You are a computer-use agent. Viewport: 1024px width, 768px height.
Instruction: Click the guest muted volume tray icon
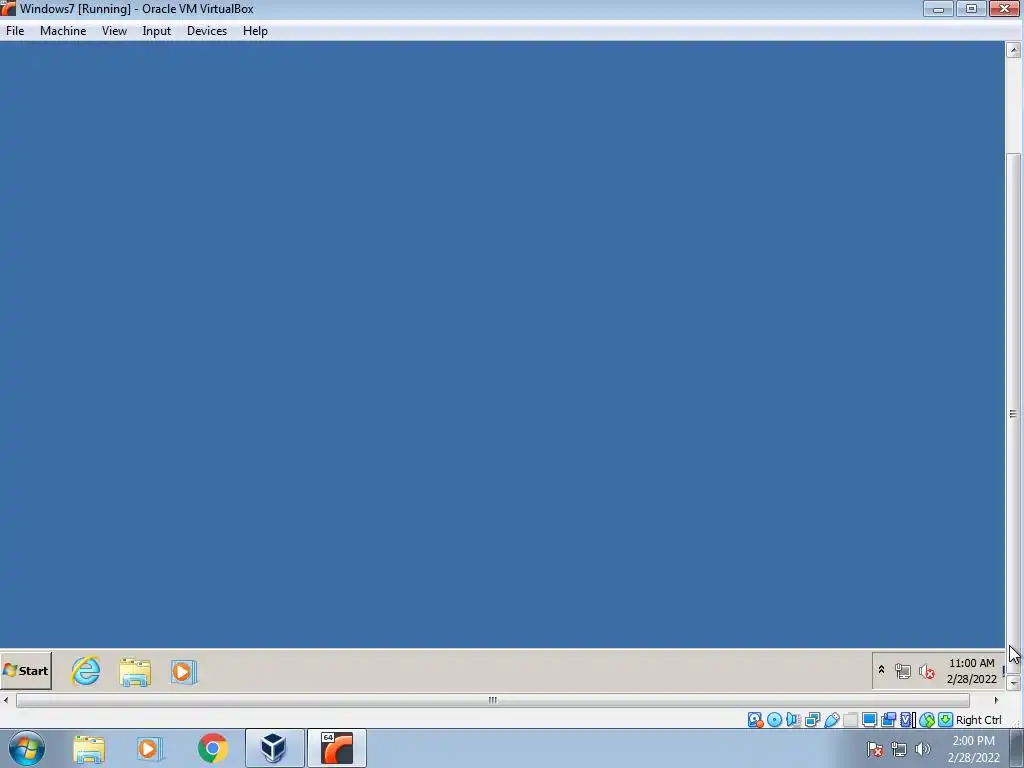point(927,671)
